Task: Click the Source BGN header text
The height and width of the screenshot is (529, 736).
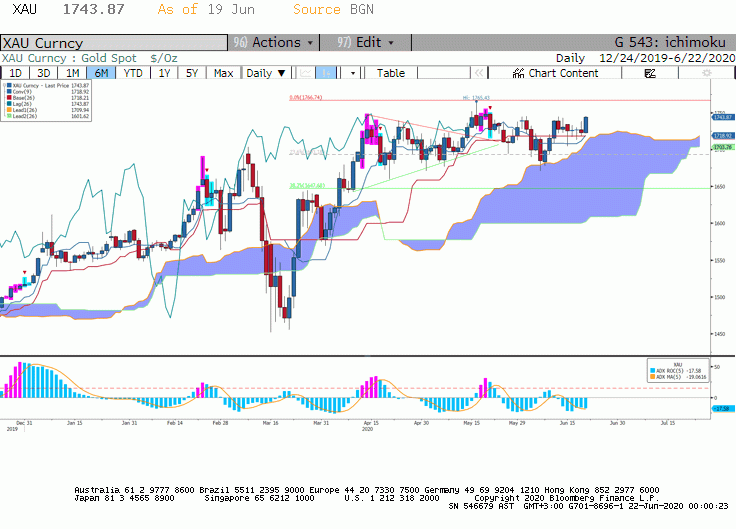Action: pyautogui.click(x=333, y=9)
